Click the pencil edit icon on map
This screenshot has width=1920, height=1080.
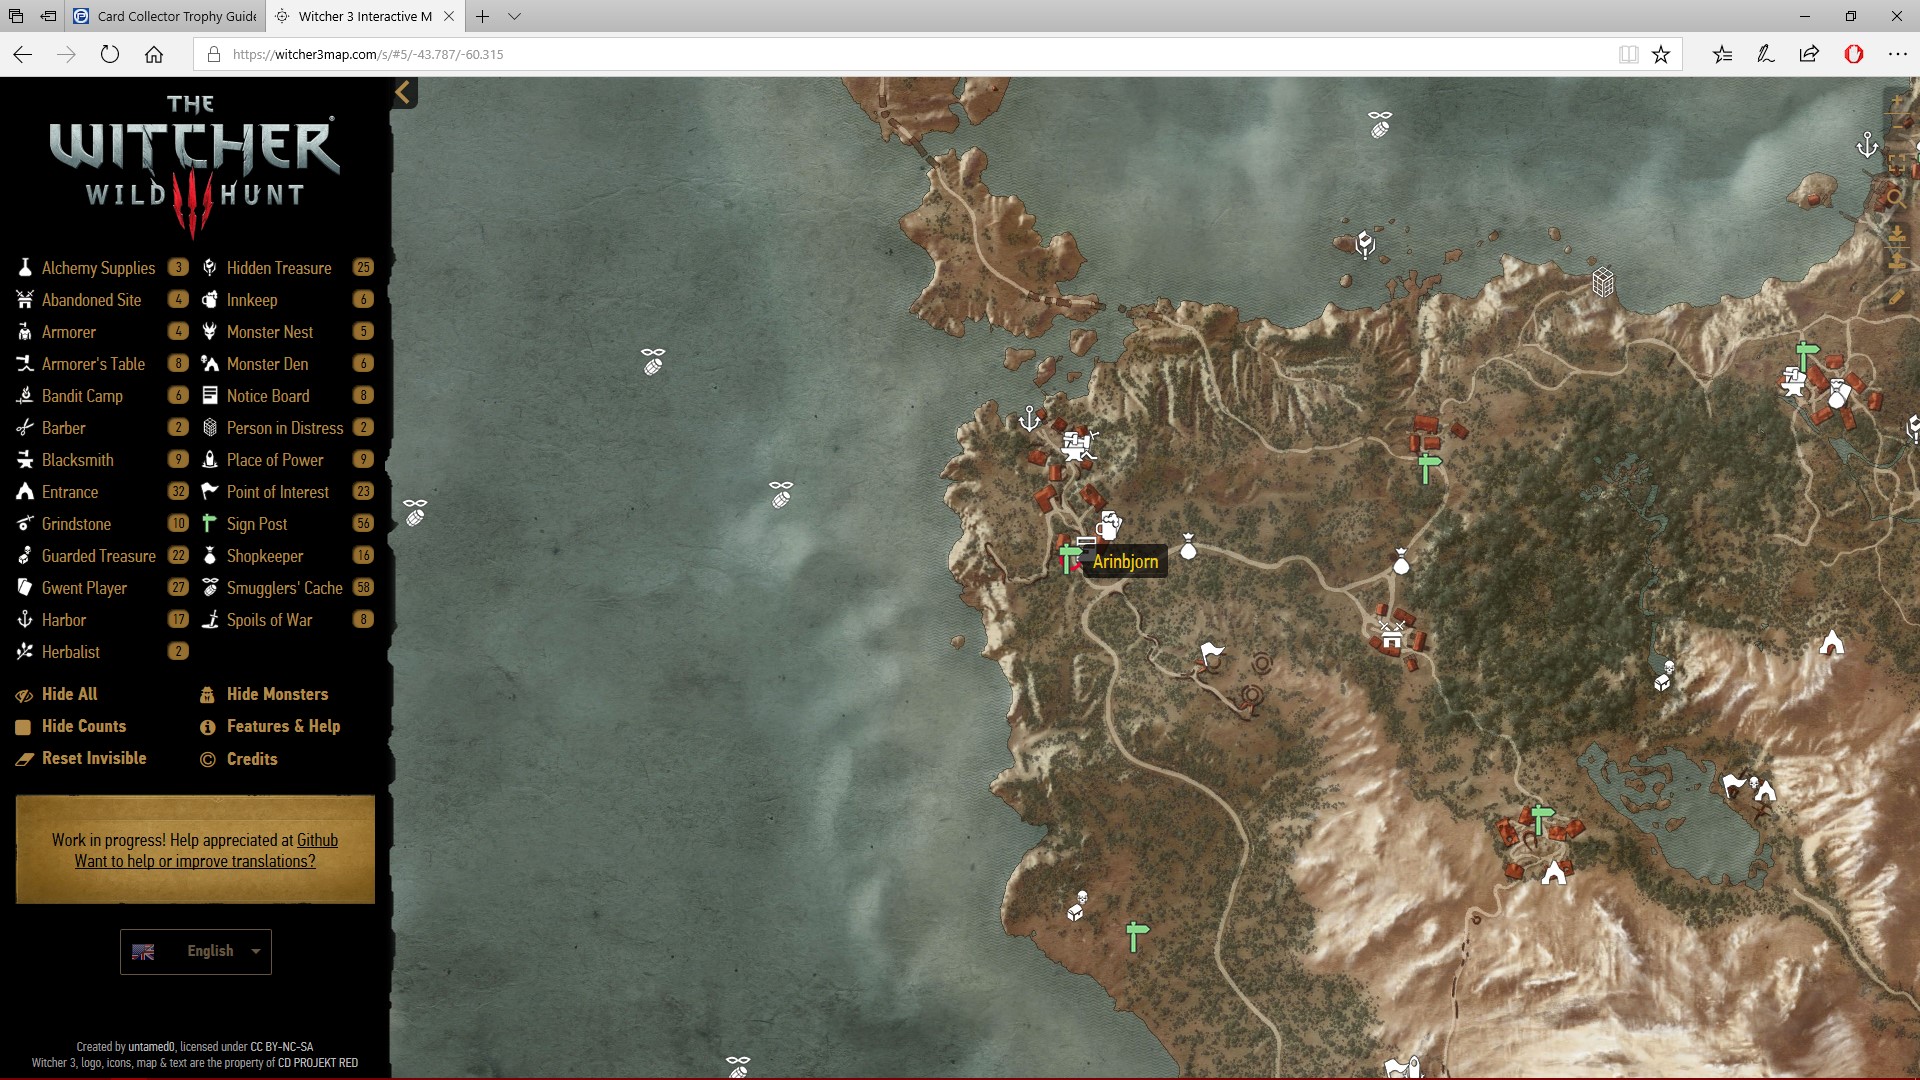1897,297
